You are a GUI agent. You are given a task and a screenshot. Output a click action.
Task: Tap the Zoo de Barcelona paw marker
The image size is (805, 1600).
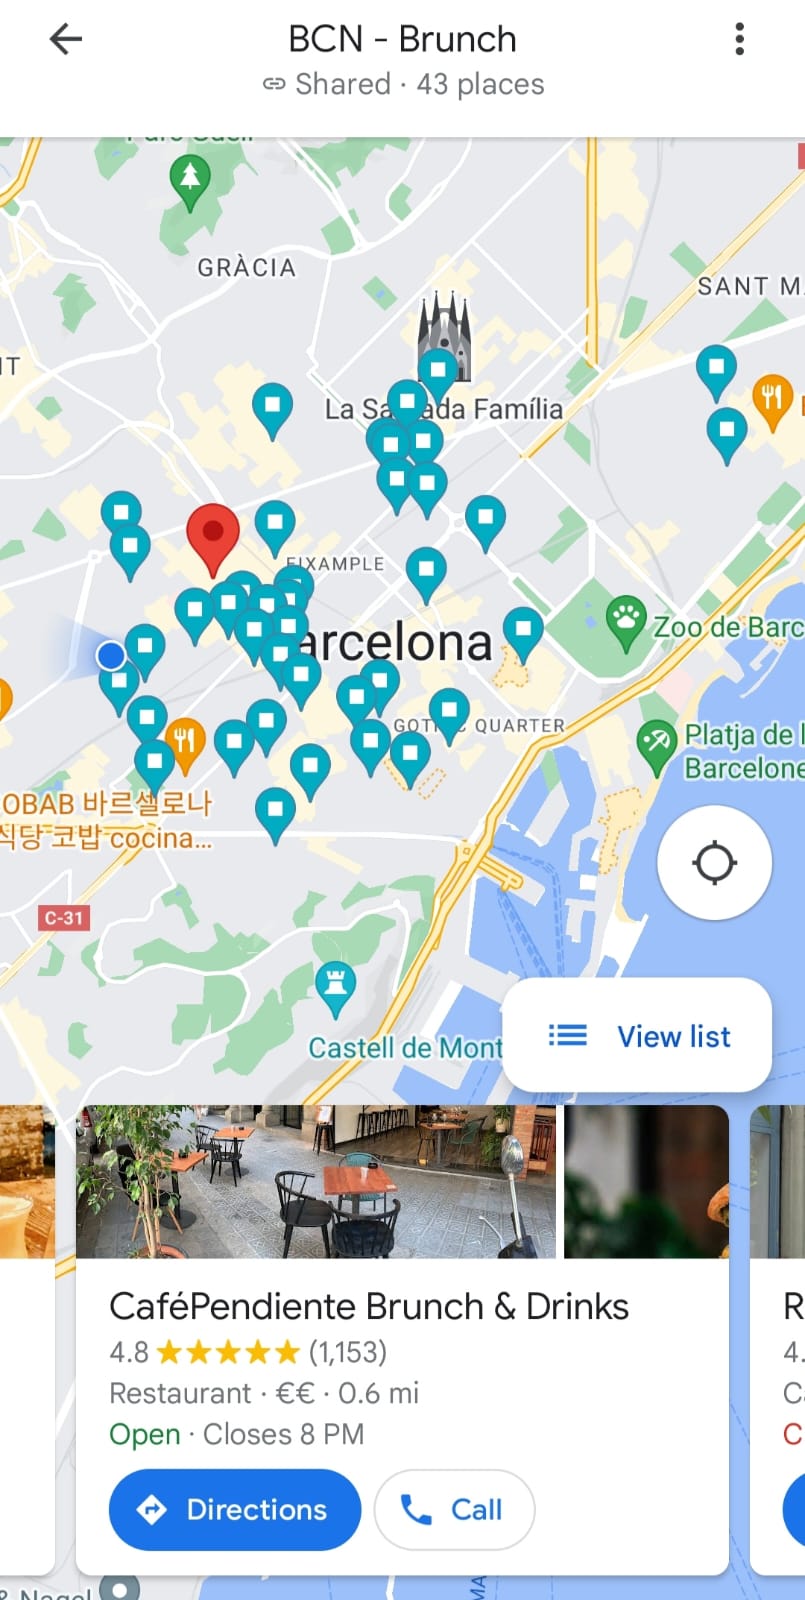coord(627,622)
